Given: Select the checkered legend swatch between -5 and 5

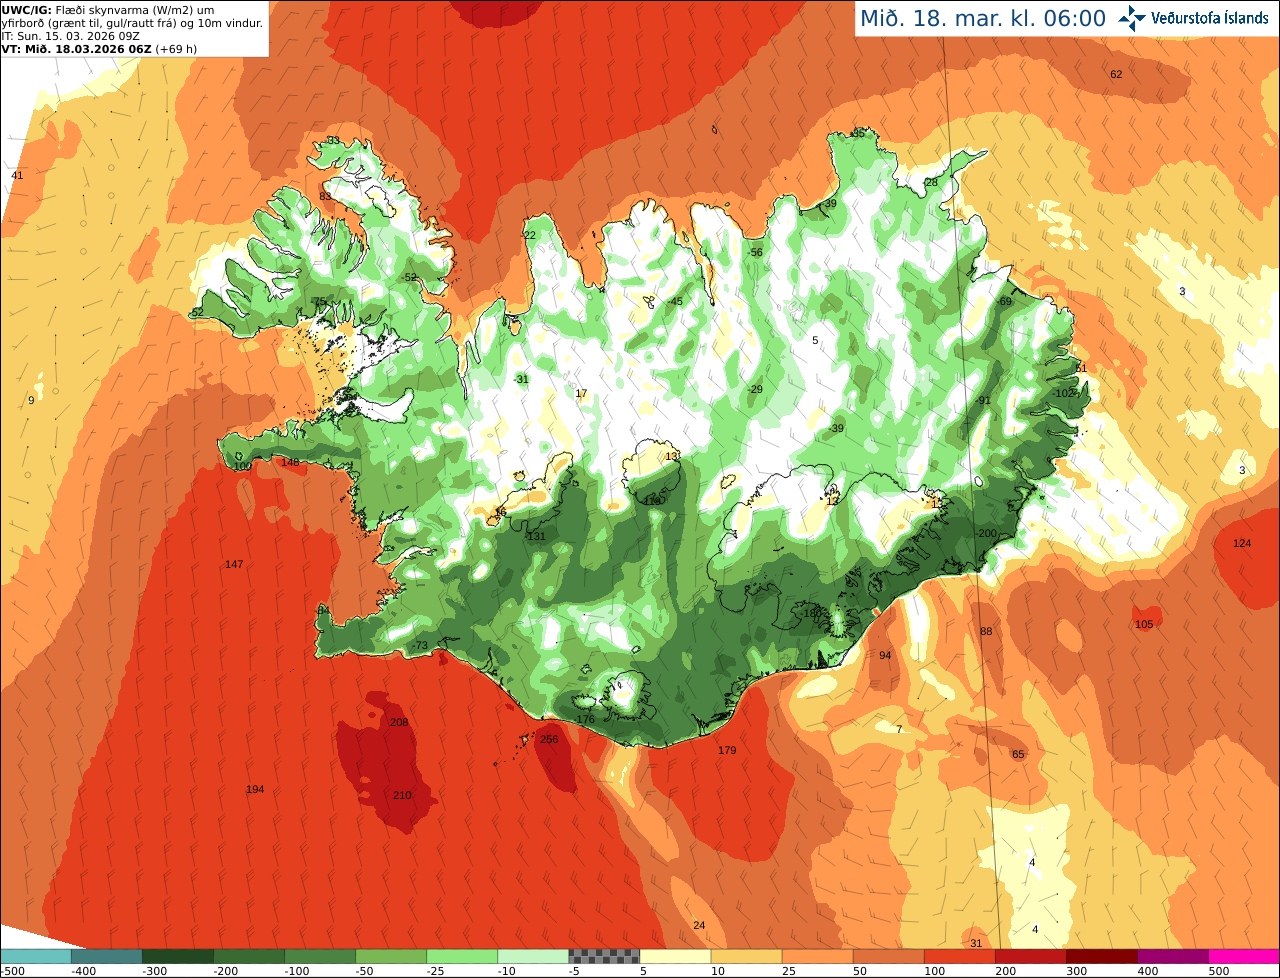Looking at the screenshot, I should [604, 956].
